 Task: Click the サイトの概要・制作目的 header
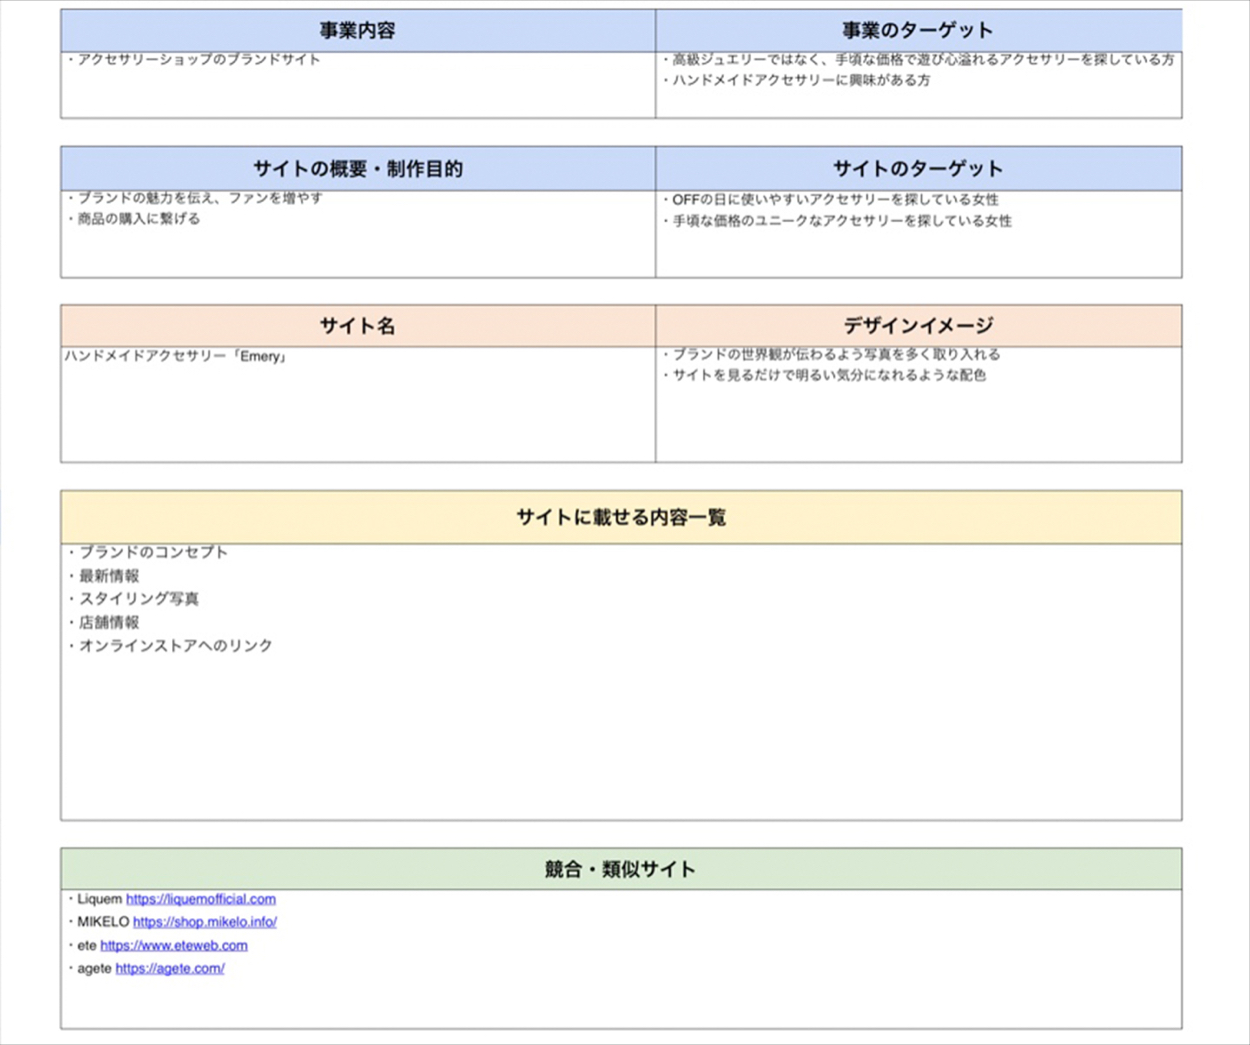[357, 169]
